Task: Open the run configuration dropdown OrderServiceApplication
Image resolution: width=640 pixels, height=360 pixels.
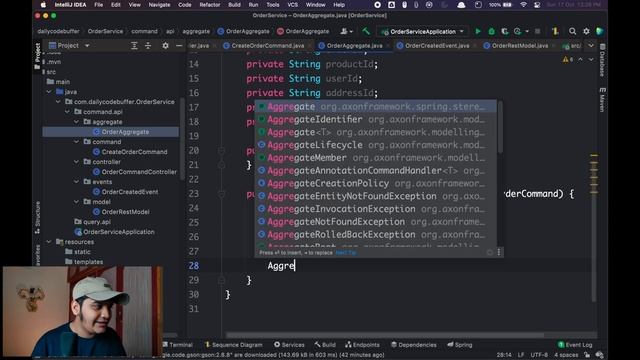Action: [422, 31]
